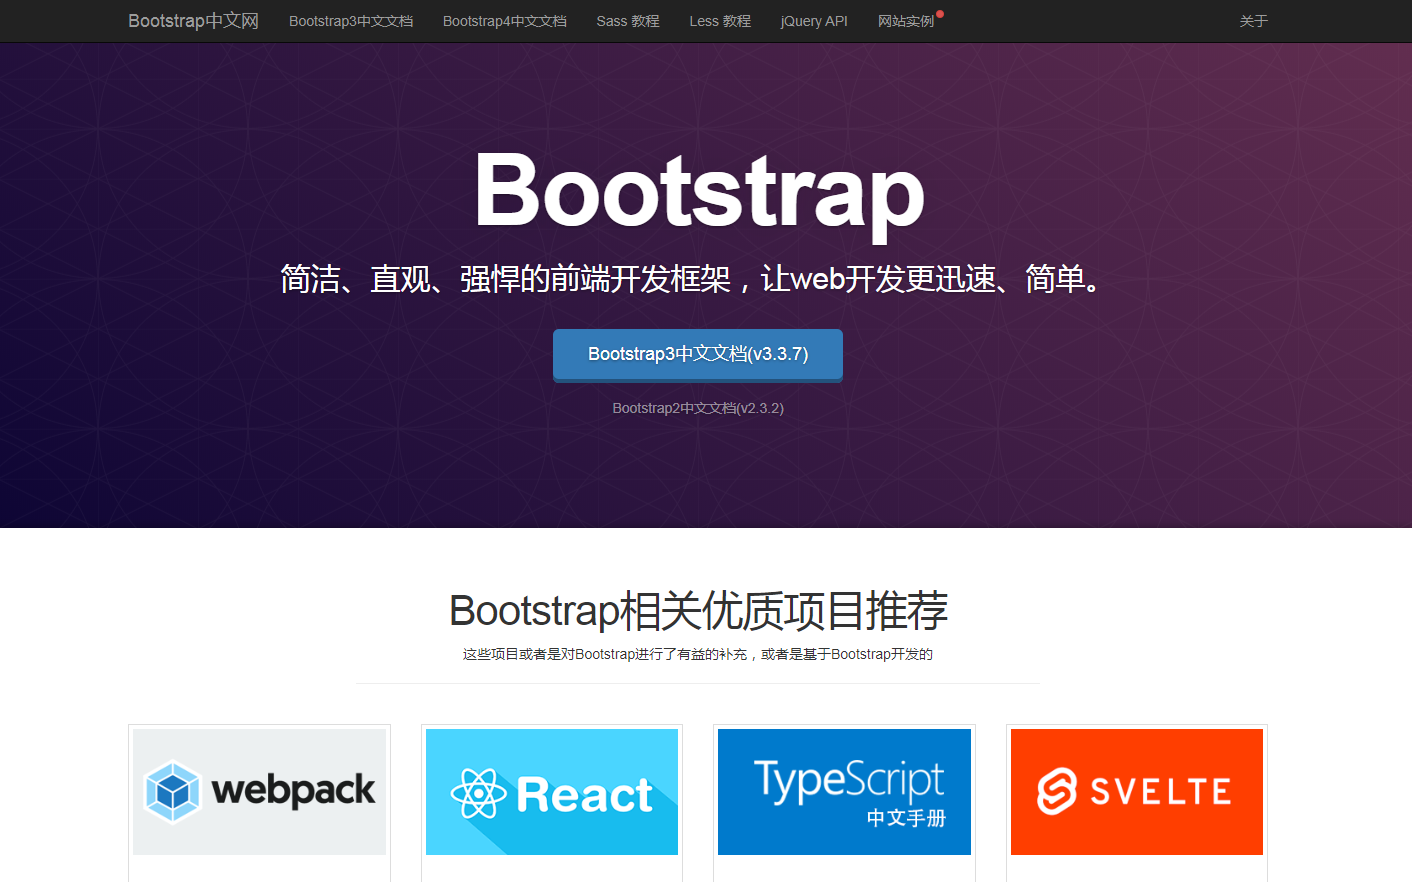The width and height of the screenshot is (1412, 882).
Task: Open the webpack project thumbnail
Action: pyautogui.click(x=259, y=792)
